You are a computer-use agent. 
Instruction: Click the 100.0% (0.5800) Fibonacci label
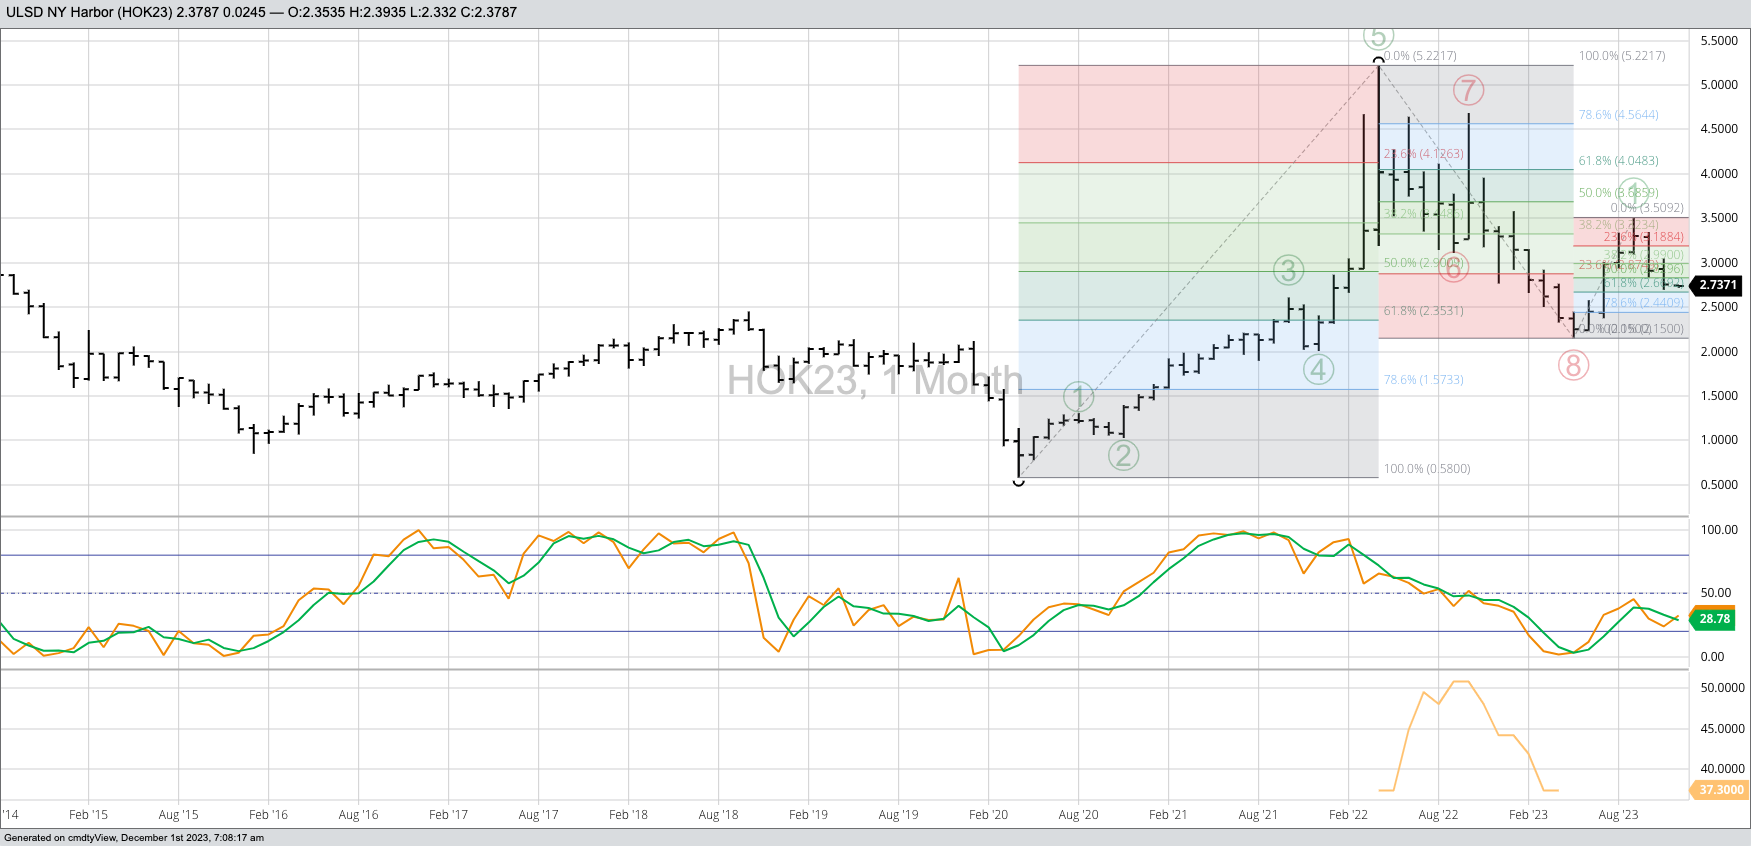coord(1426,469)
